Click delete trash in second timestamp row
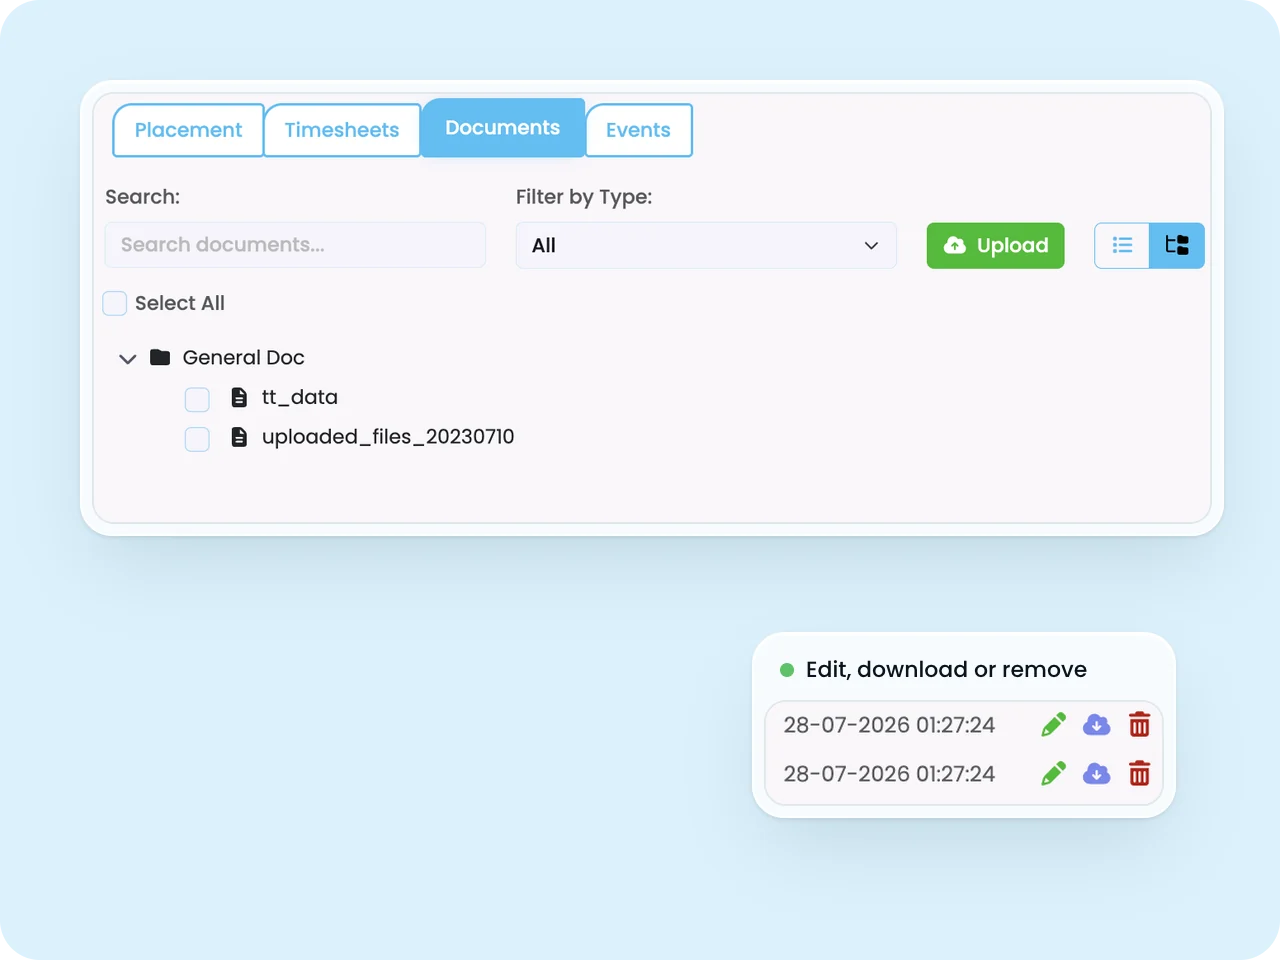The image size is (1280, 960). tap(1139, 774)
